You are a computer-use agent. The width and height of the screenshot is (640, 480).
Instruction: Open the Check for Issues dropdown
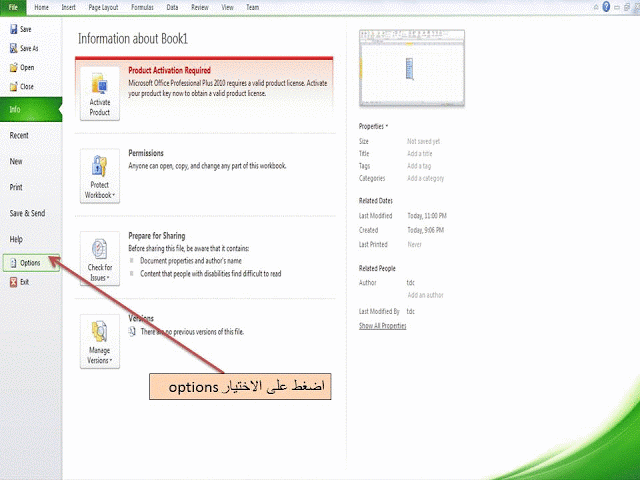100,259
